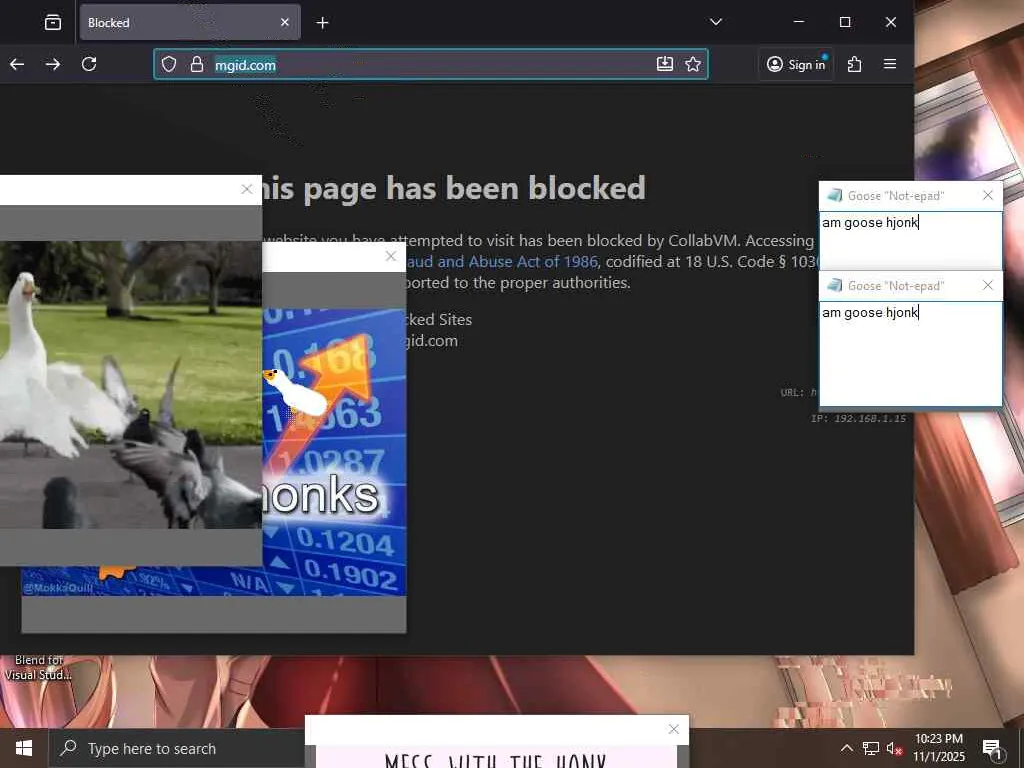Screen dimensions: 1024x768
Task: Click the 'ked Sites' text on blocked page
Action: pos(438,319)
